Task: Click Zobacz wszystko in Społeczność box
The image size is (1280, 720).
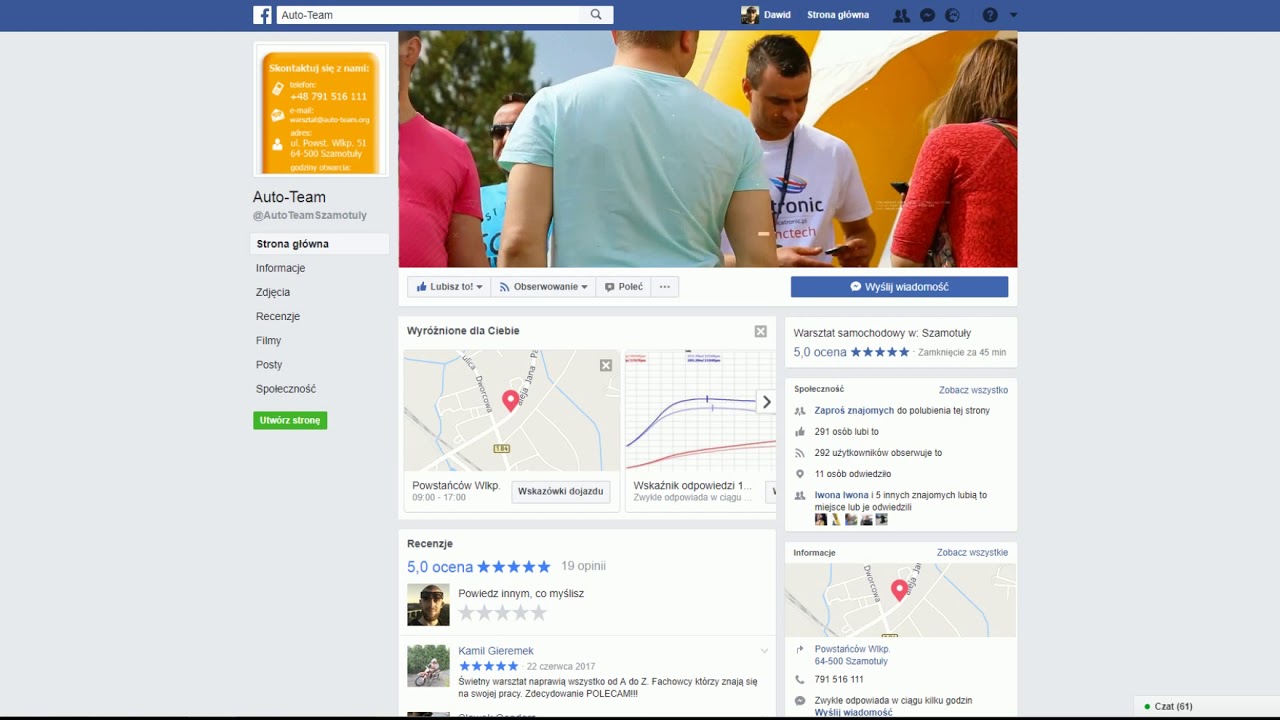Action: pyautogui.click(x=973, y=390)
